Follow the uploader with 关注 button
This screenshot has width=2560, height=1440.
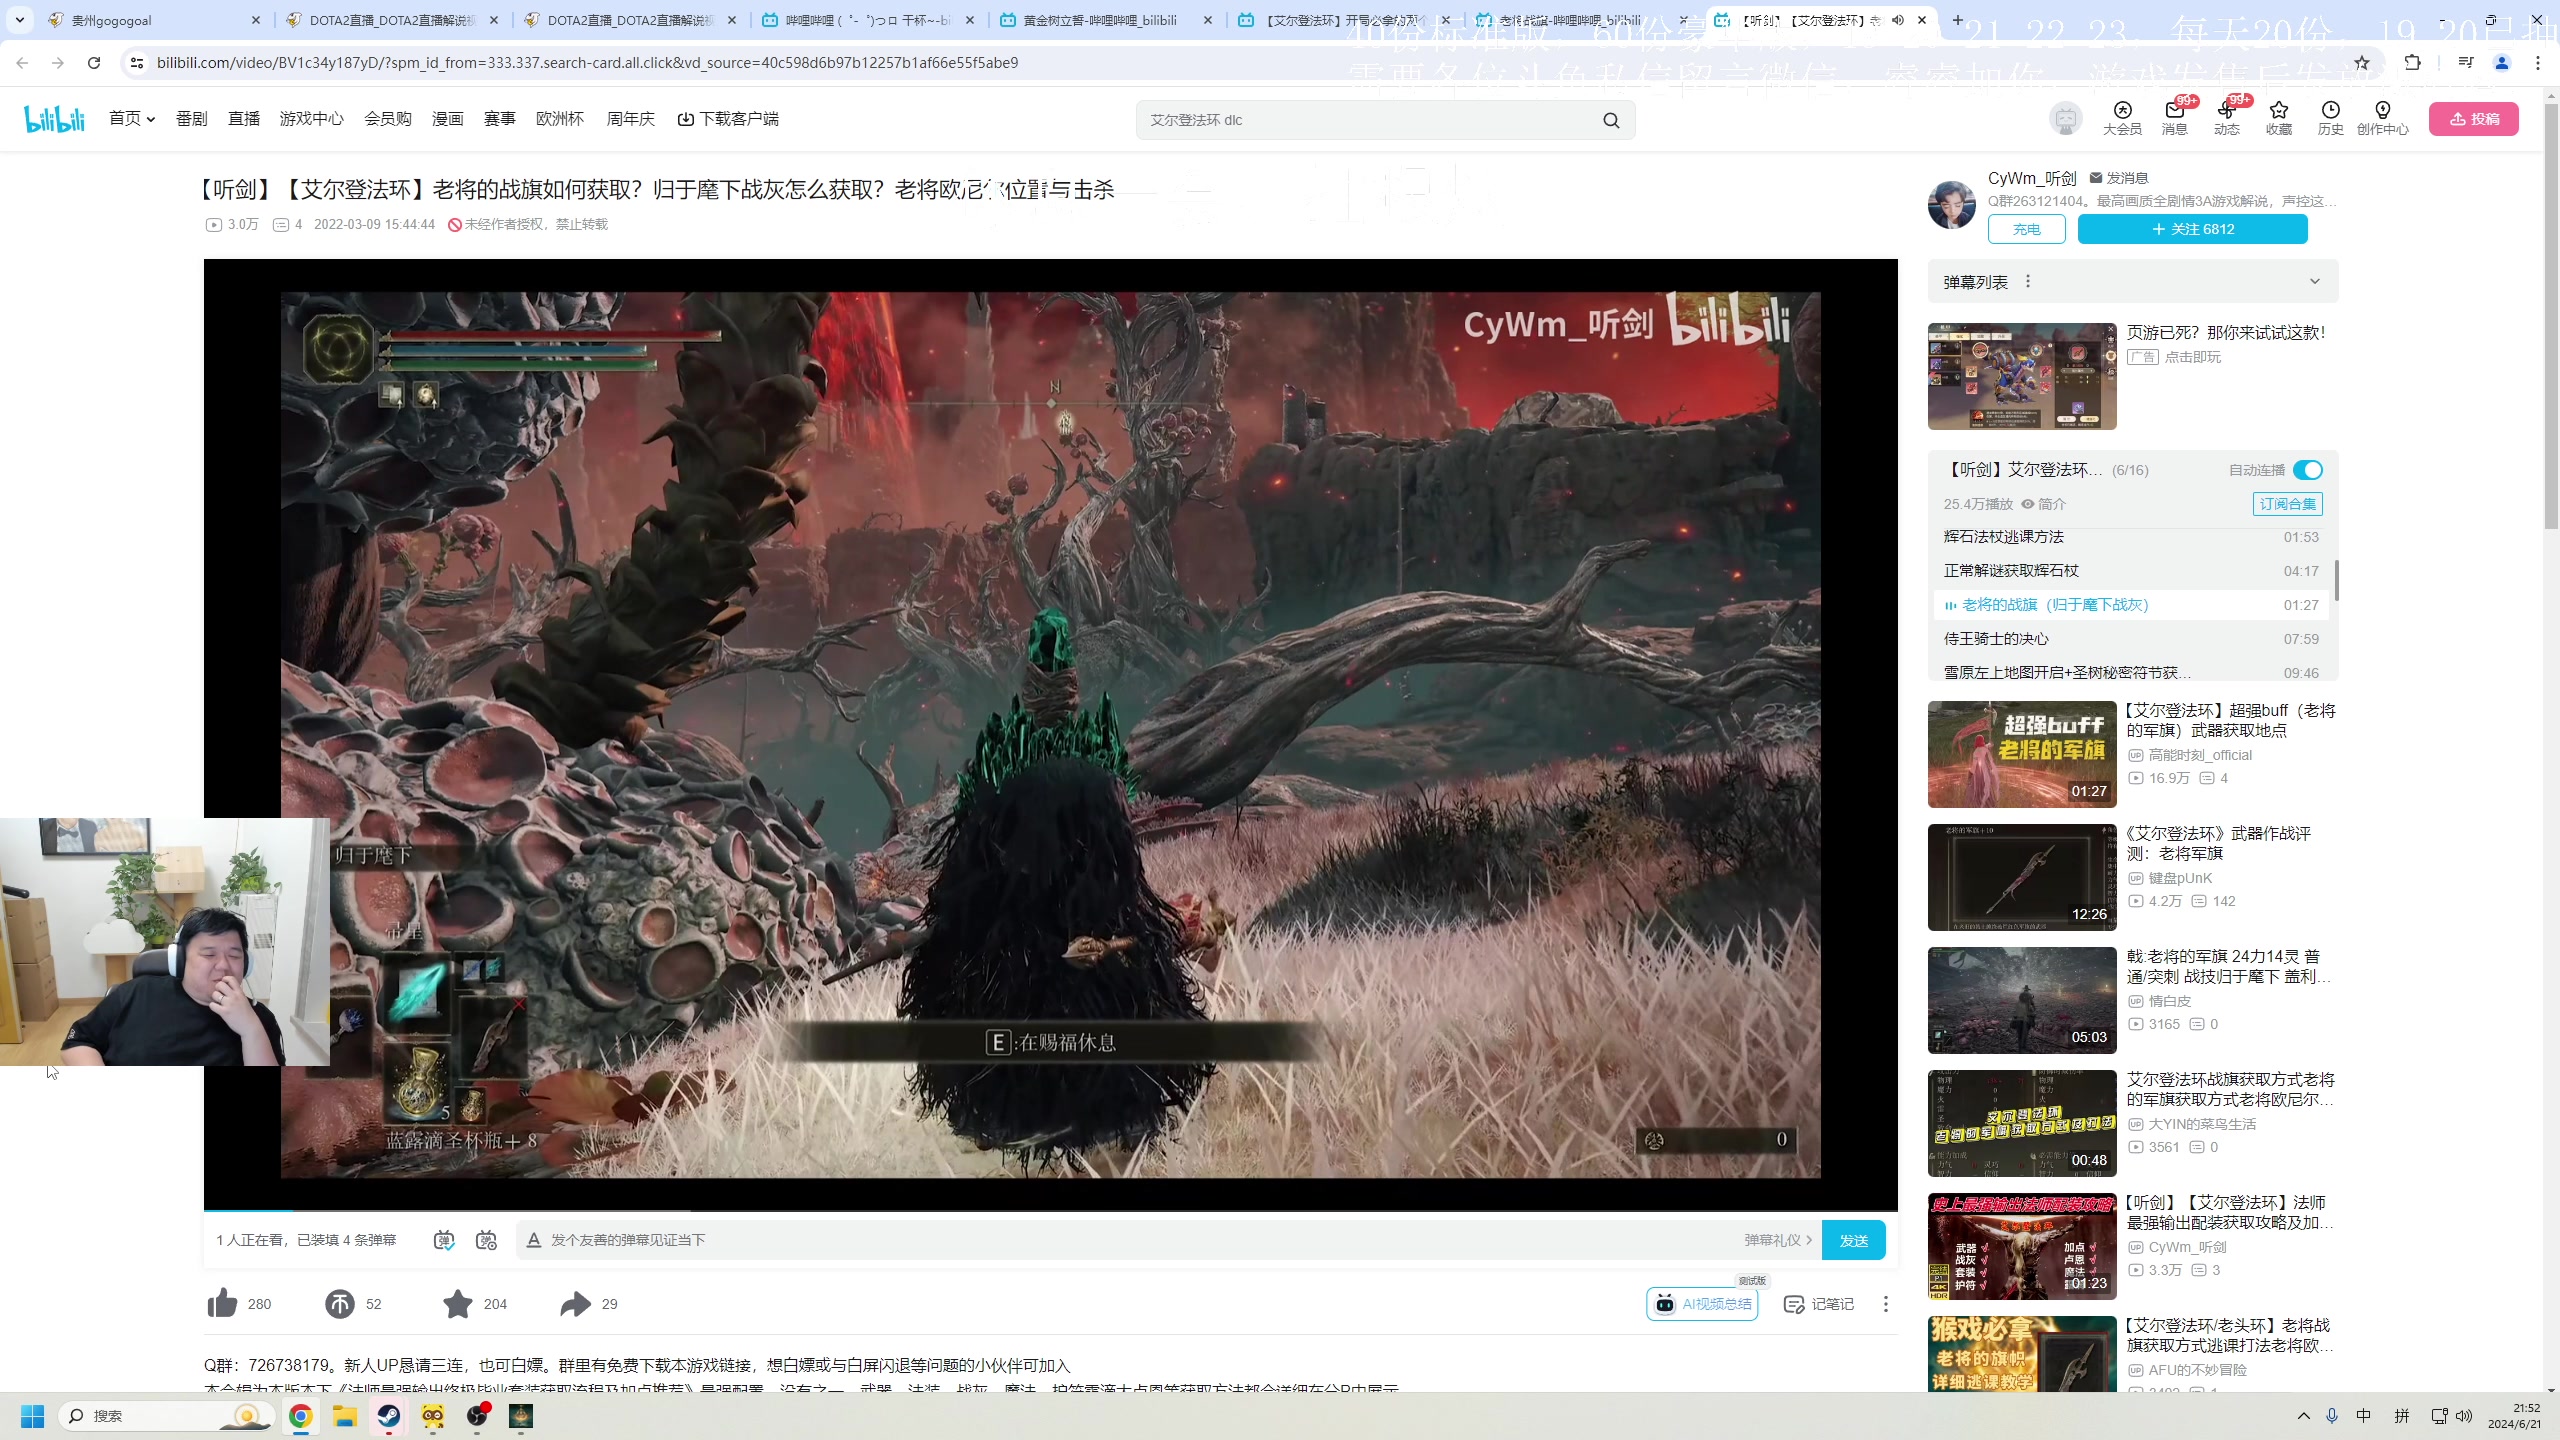[x=2193, y=229]
